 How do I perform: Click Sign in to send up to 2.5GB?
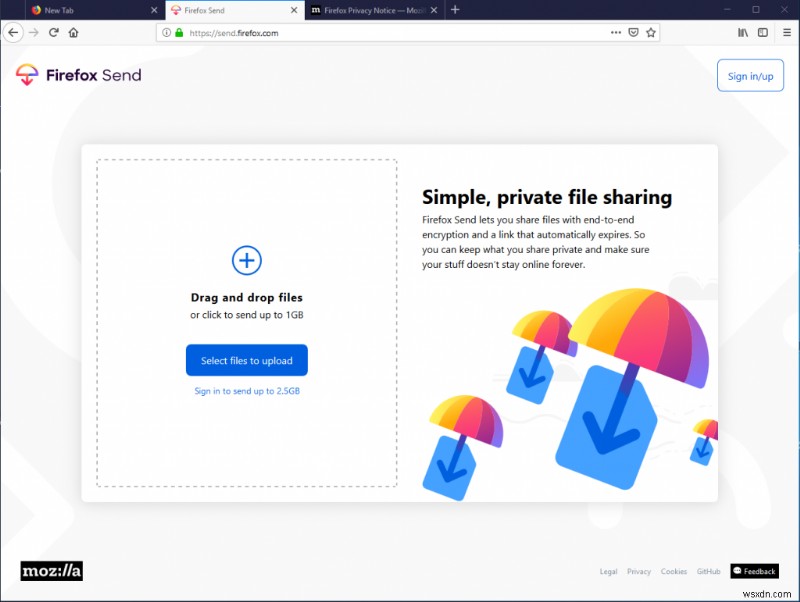246,391
